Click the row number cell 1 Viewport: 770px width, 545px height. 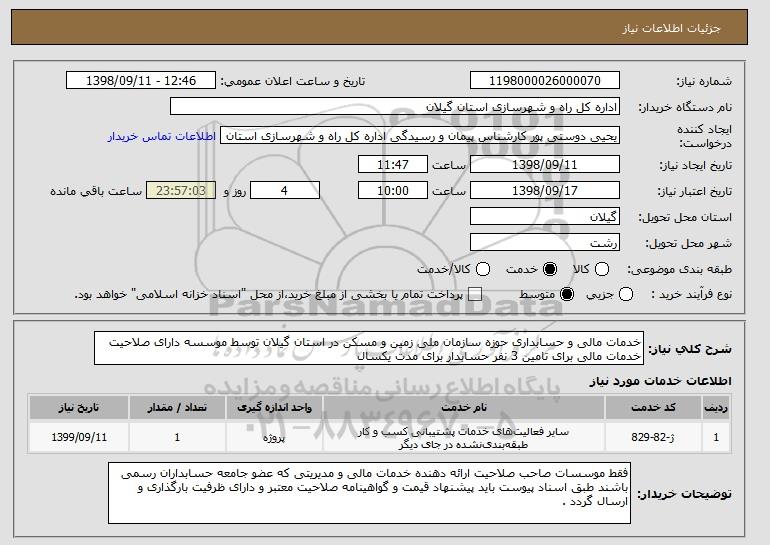[x=716, y=437]
